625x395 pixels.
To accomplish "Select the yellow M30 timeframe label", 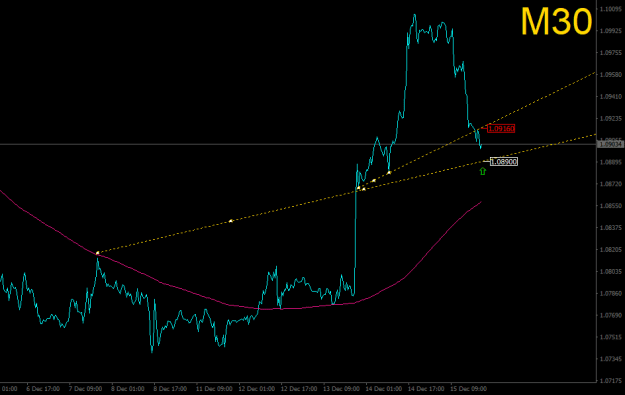I will tap(556, 22).
